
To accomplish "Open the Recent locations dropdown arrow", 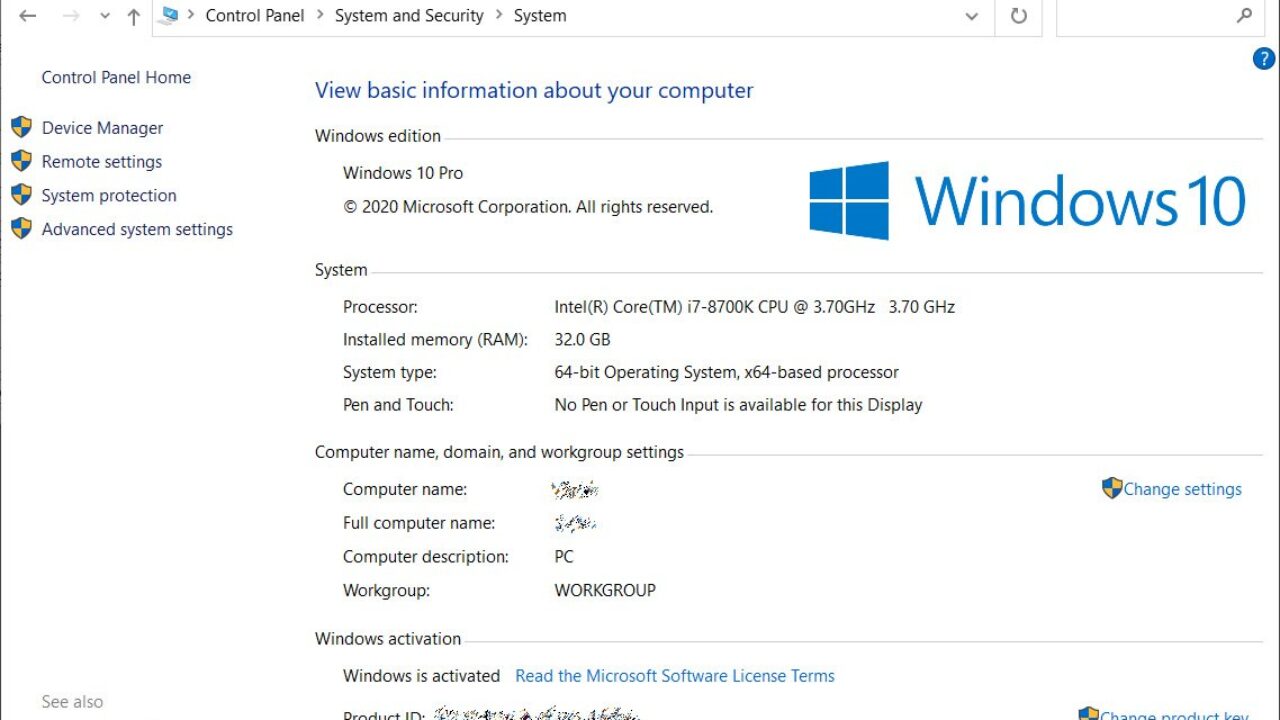I will pyautogui.click(x=105, y=16).
